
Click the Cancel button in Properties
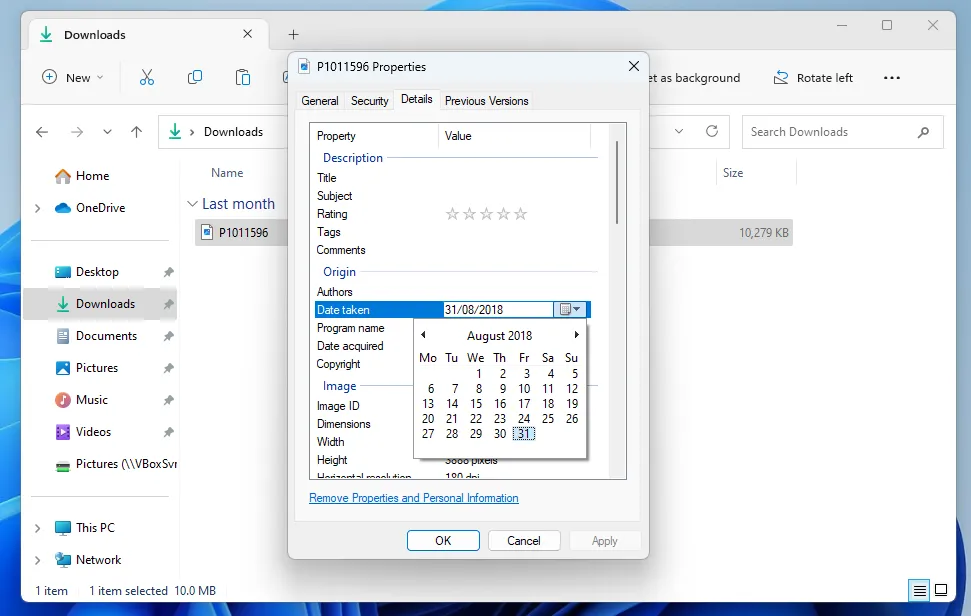[524, 540]
